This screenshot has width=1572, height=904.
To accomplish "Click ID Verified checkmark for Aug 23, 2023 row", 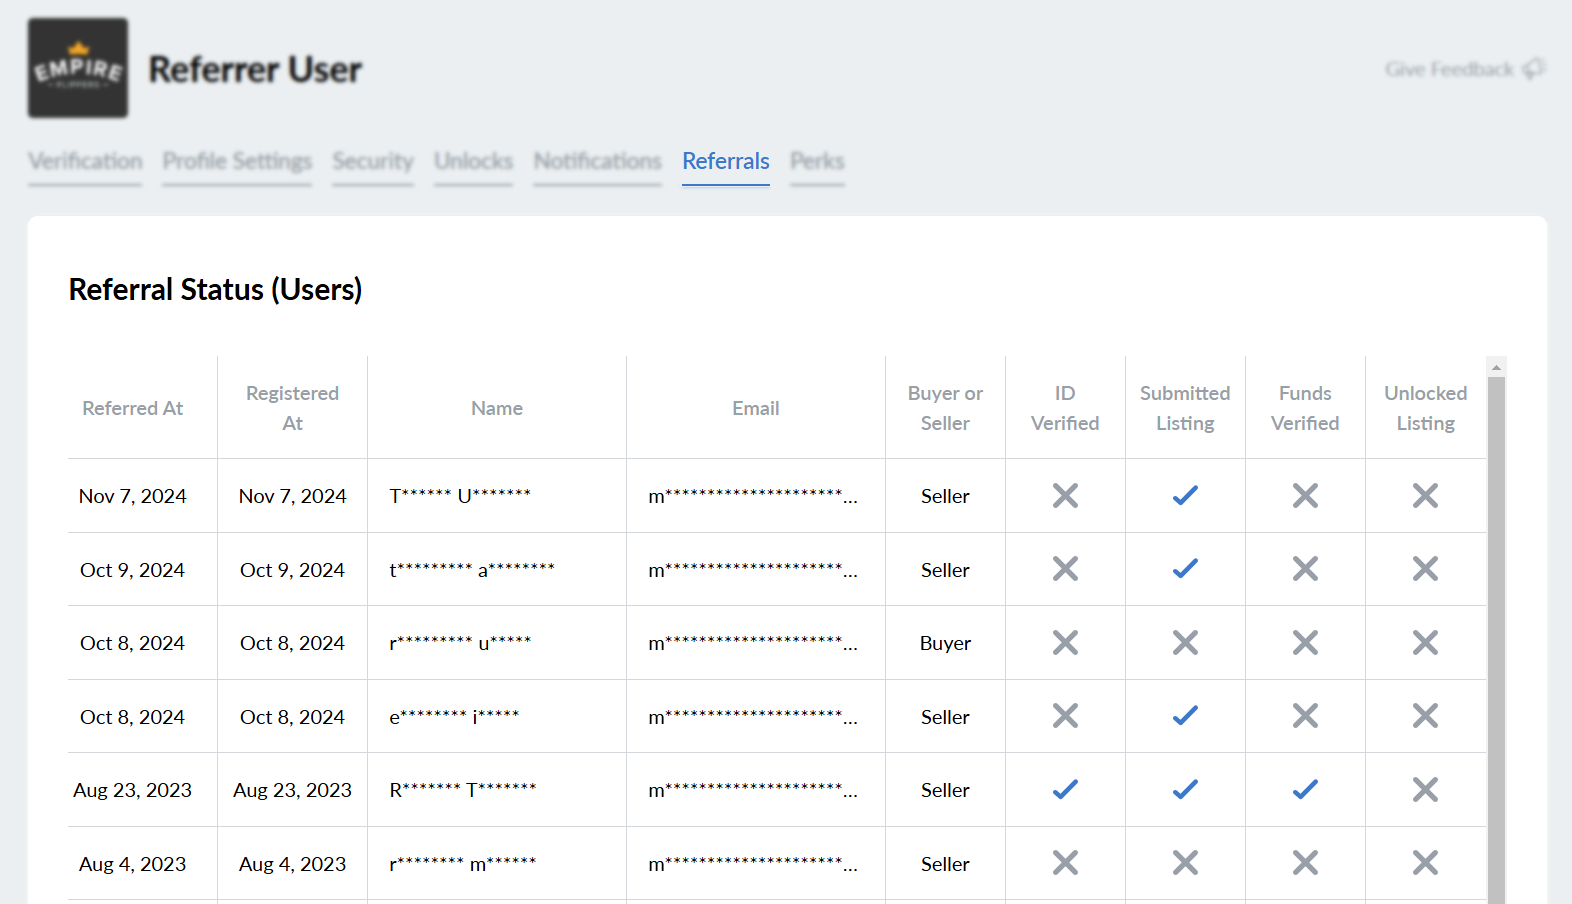I will pos(1065,790).
